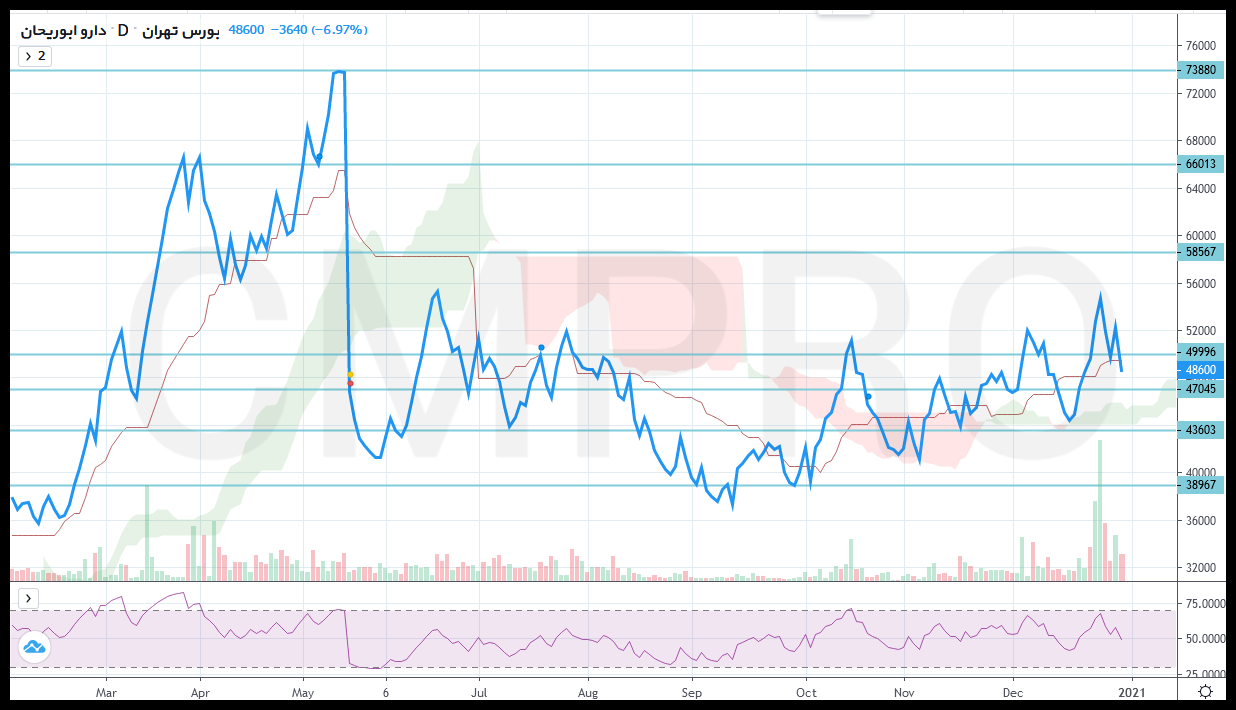Click the Jul label on time axis
Image resolution: width=1236 pixels, height=710 pixels.
(479, 692)
